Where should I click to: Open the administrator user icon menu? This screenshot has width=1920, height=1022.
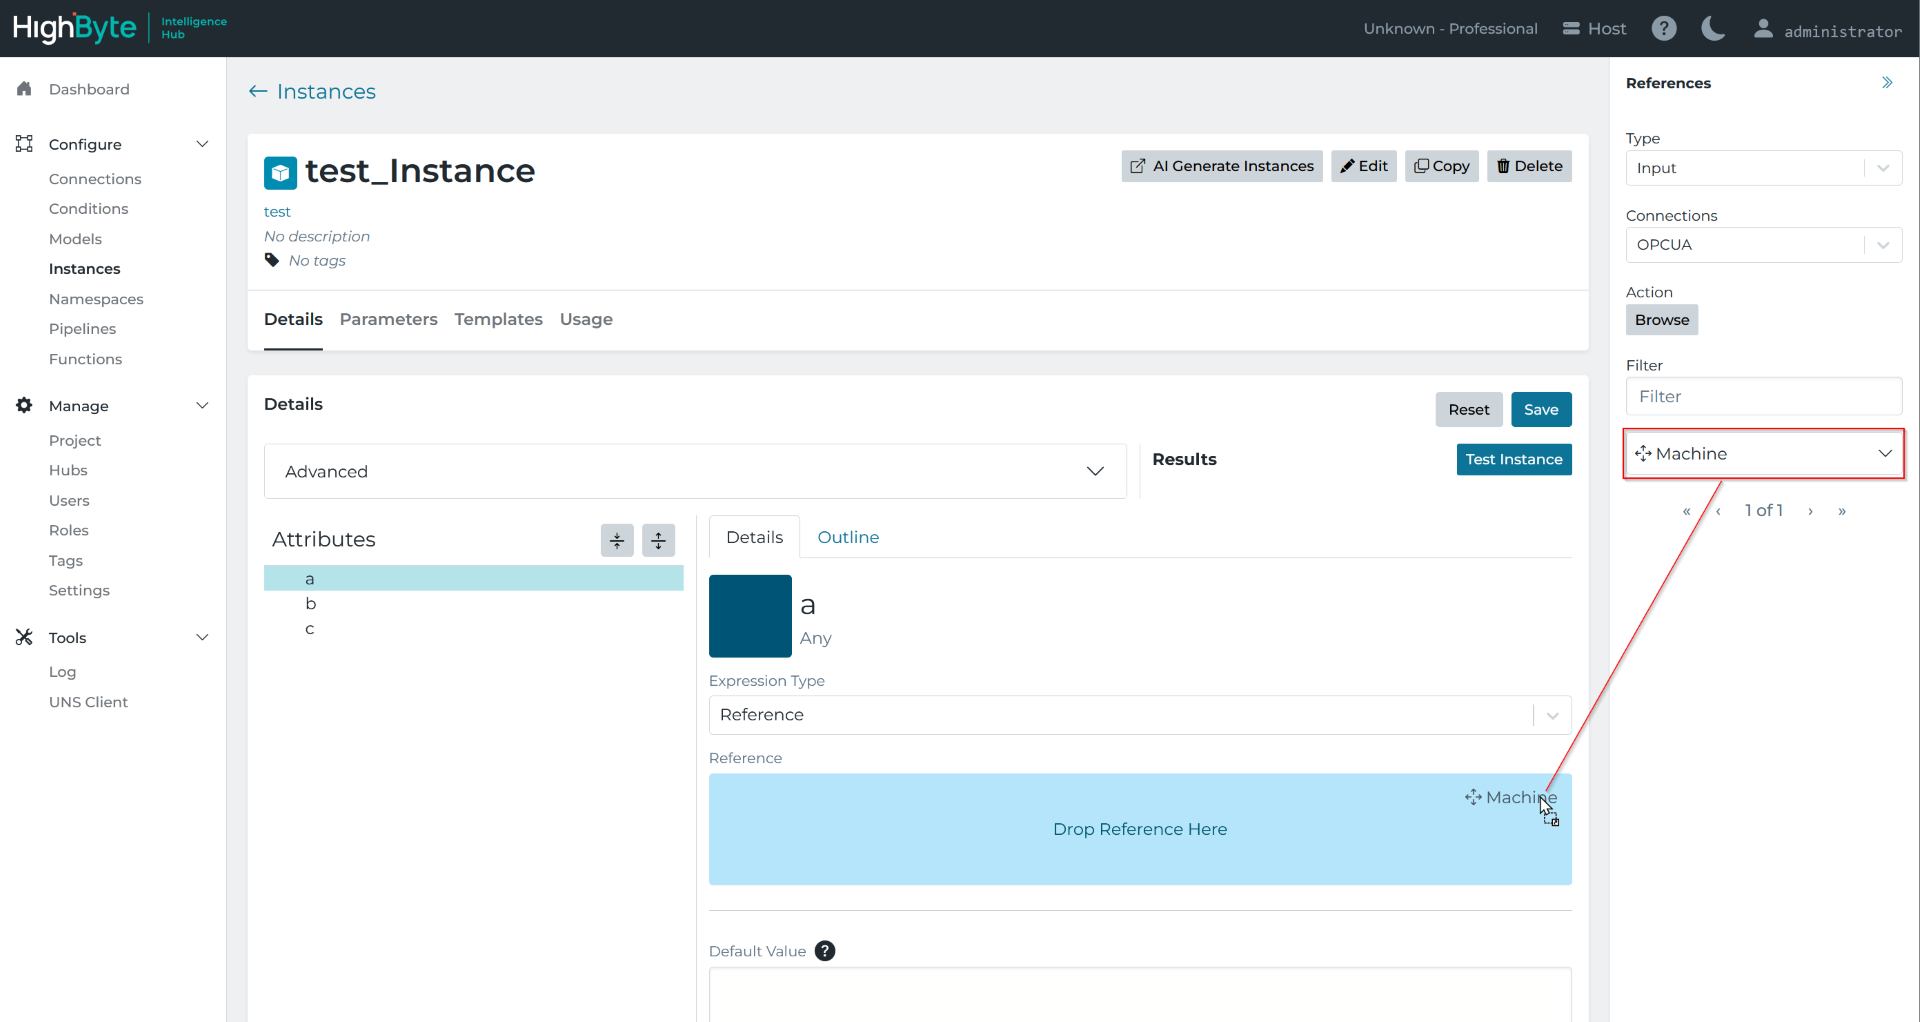tap(1763, 30)
